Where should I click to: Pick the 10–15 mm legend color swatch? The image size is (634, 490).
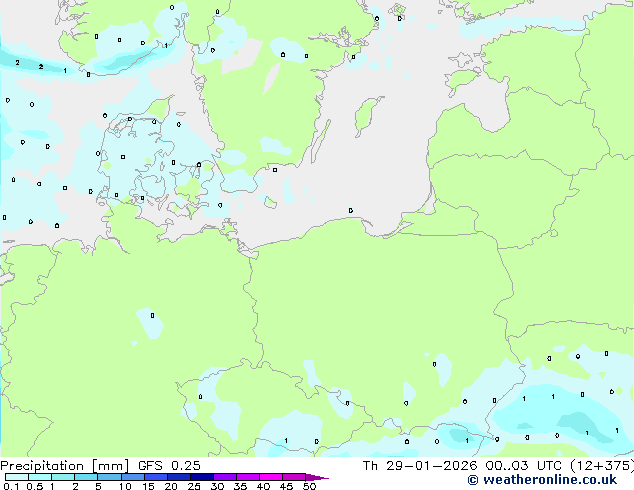click(132, 477)
